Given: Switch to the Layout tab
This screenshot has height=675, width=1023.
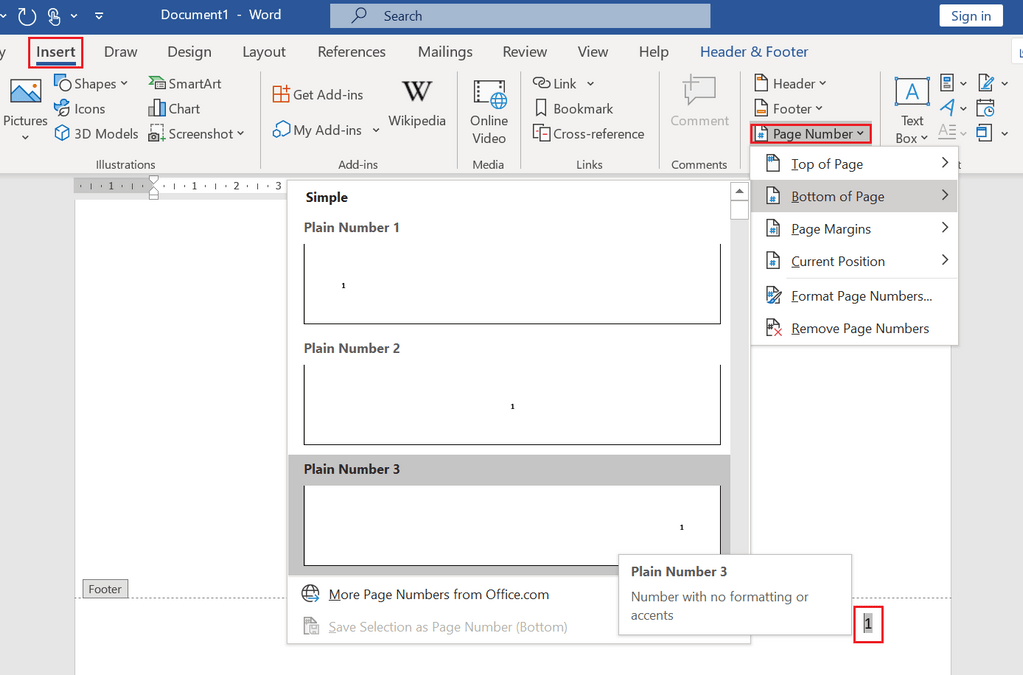Looking at the screenshot, I should point(264,52).
